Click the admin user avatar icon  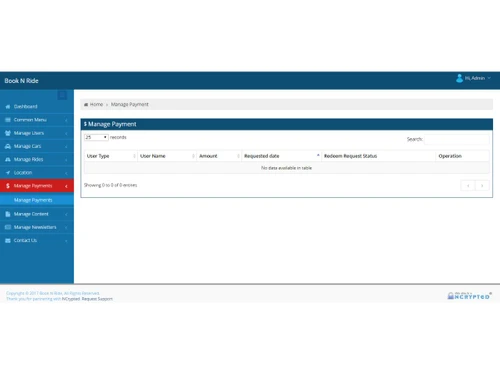click(459, 78)
